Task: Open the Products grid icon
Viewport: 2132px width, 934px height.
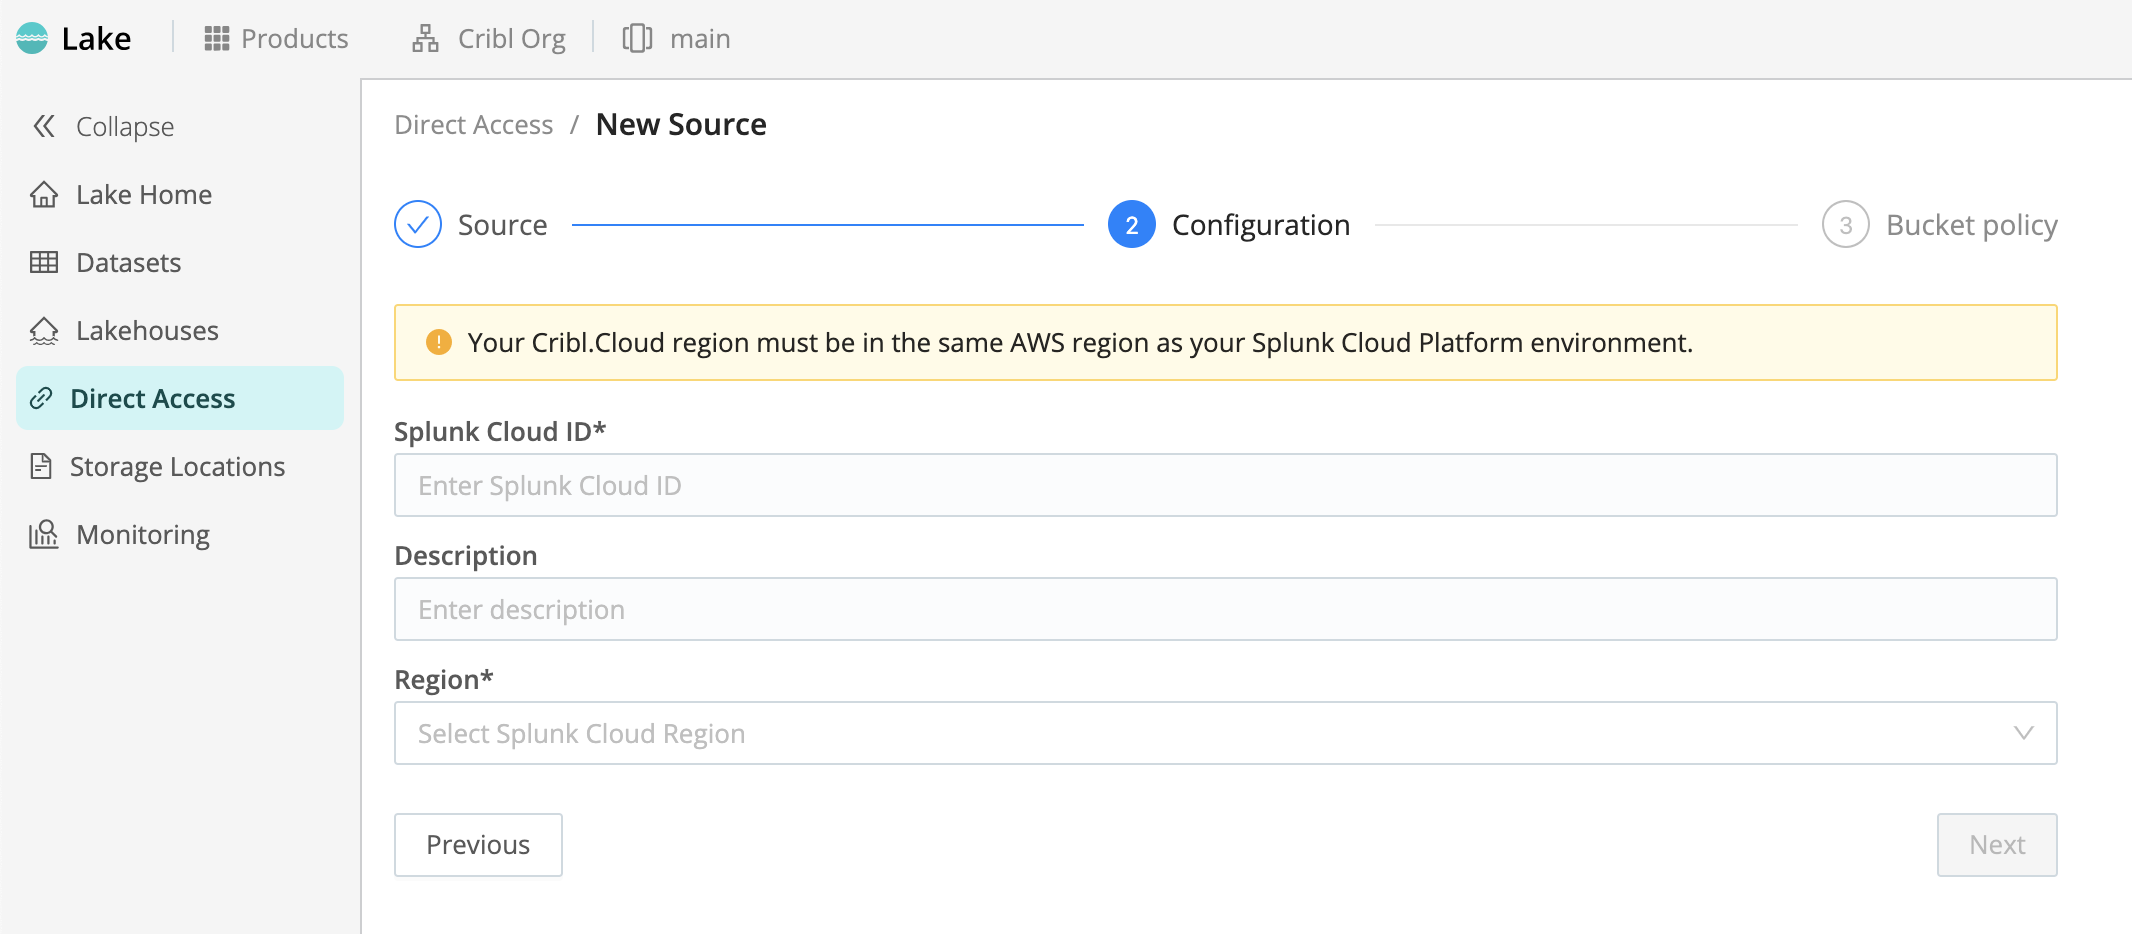Action: [214, 38]
